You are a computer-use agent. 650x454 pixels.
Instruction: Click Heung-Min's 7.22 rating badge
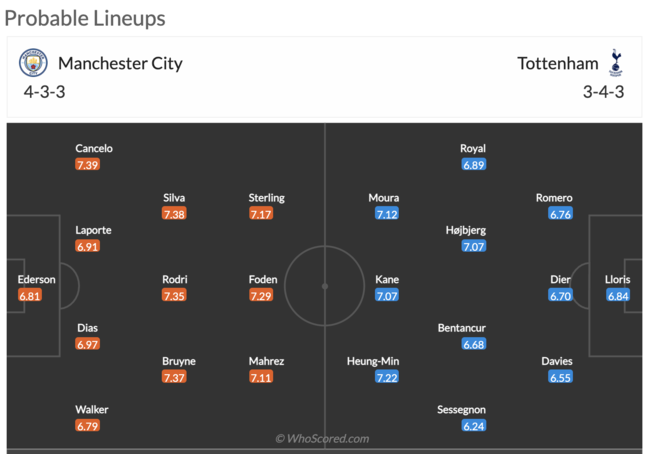(387, 377)
